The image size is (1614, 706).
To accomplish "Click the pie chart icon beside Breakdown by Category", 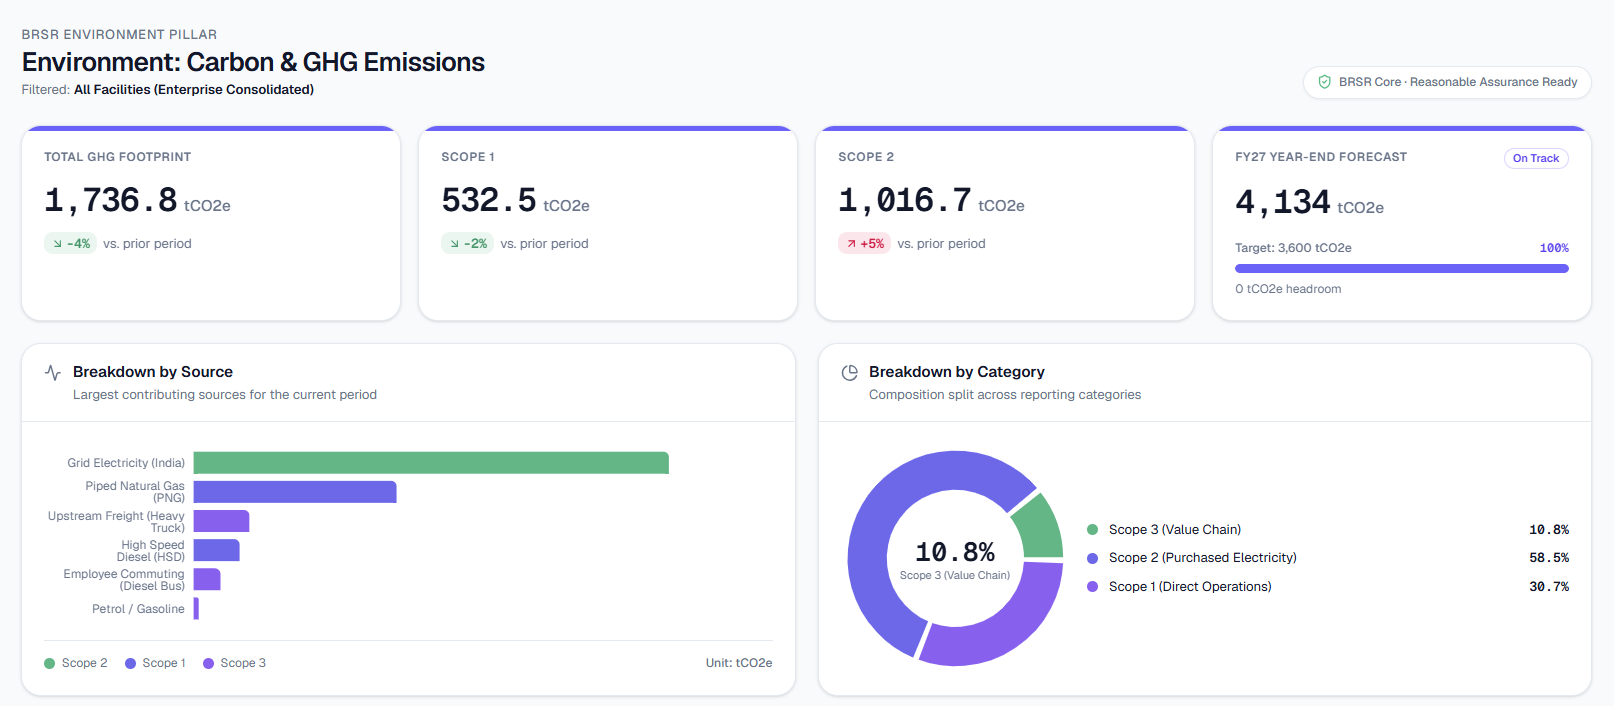I will point(849,373).
